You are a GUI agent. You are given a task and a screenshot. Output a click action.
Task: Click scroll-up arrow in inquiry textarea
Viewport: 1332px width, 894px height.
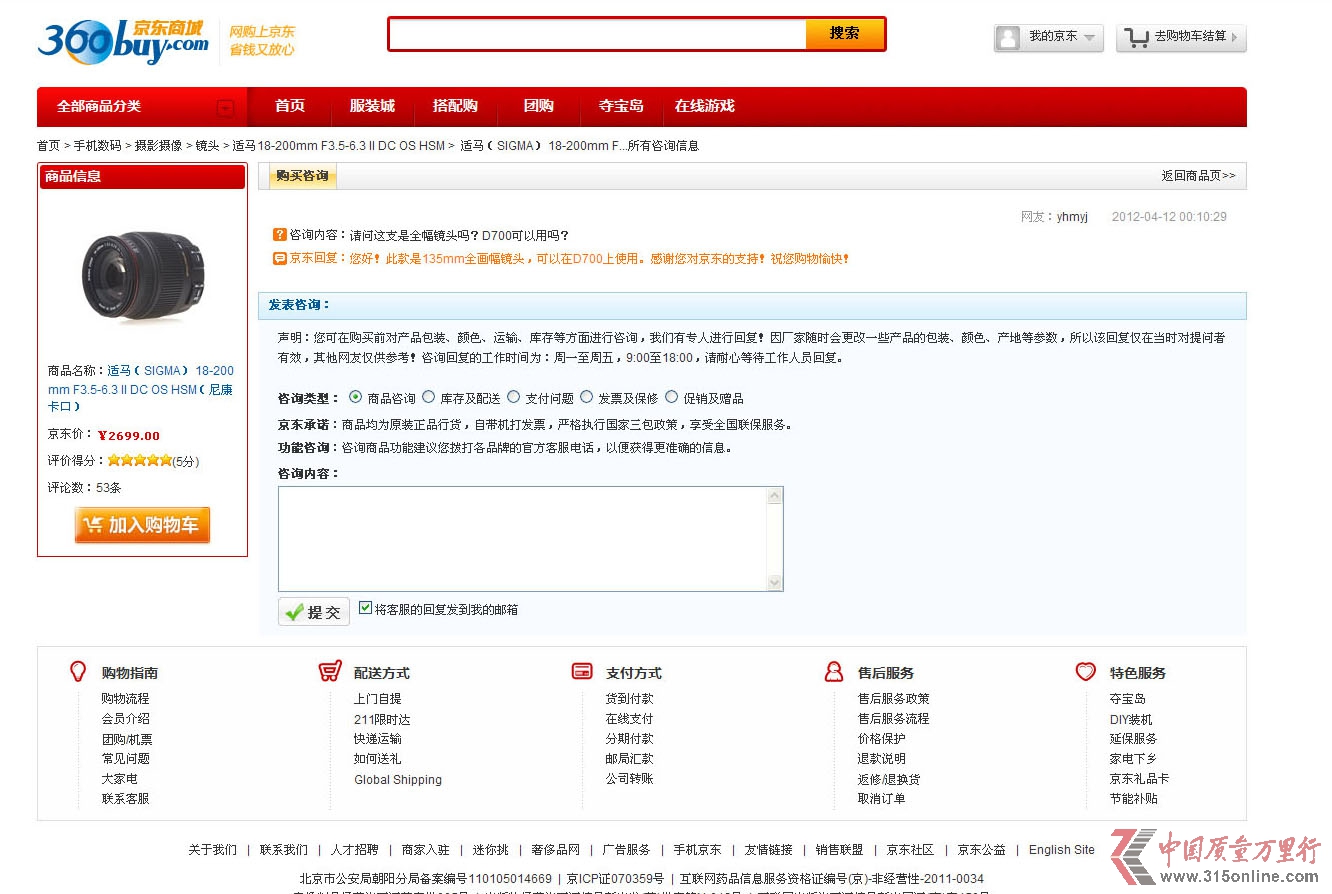[774, 496]
